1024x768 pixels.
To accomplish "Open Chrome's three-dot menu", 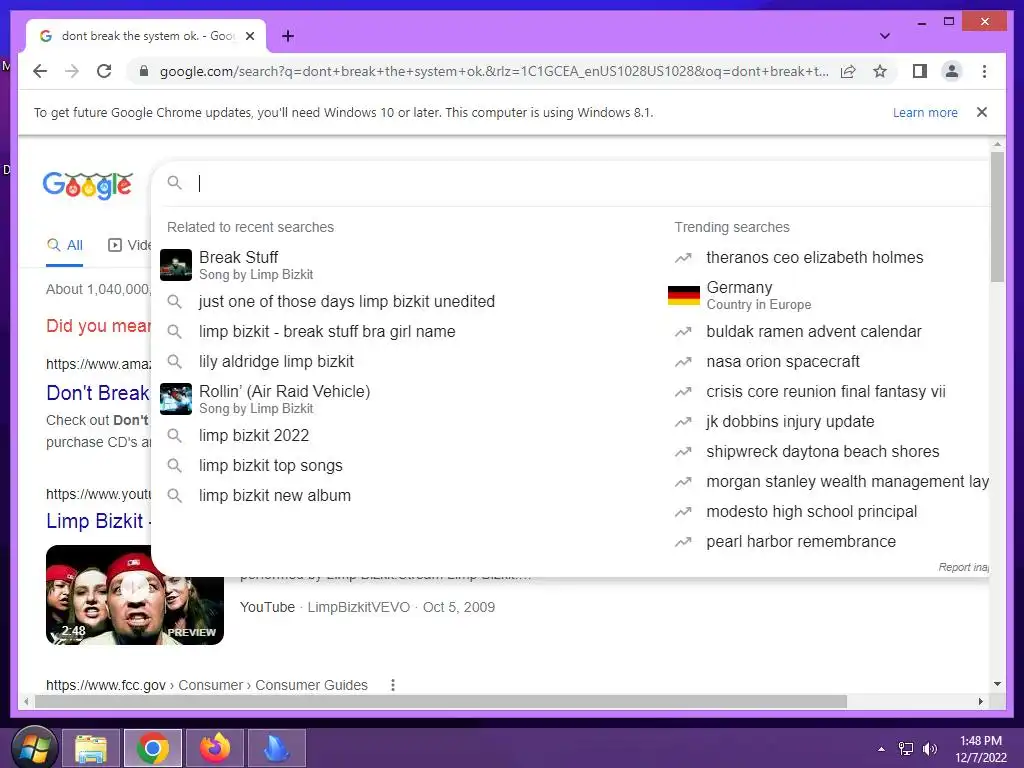I will 984,71.
